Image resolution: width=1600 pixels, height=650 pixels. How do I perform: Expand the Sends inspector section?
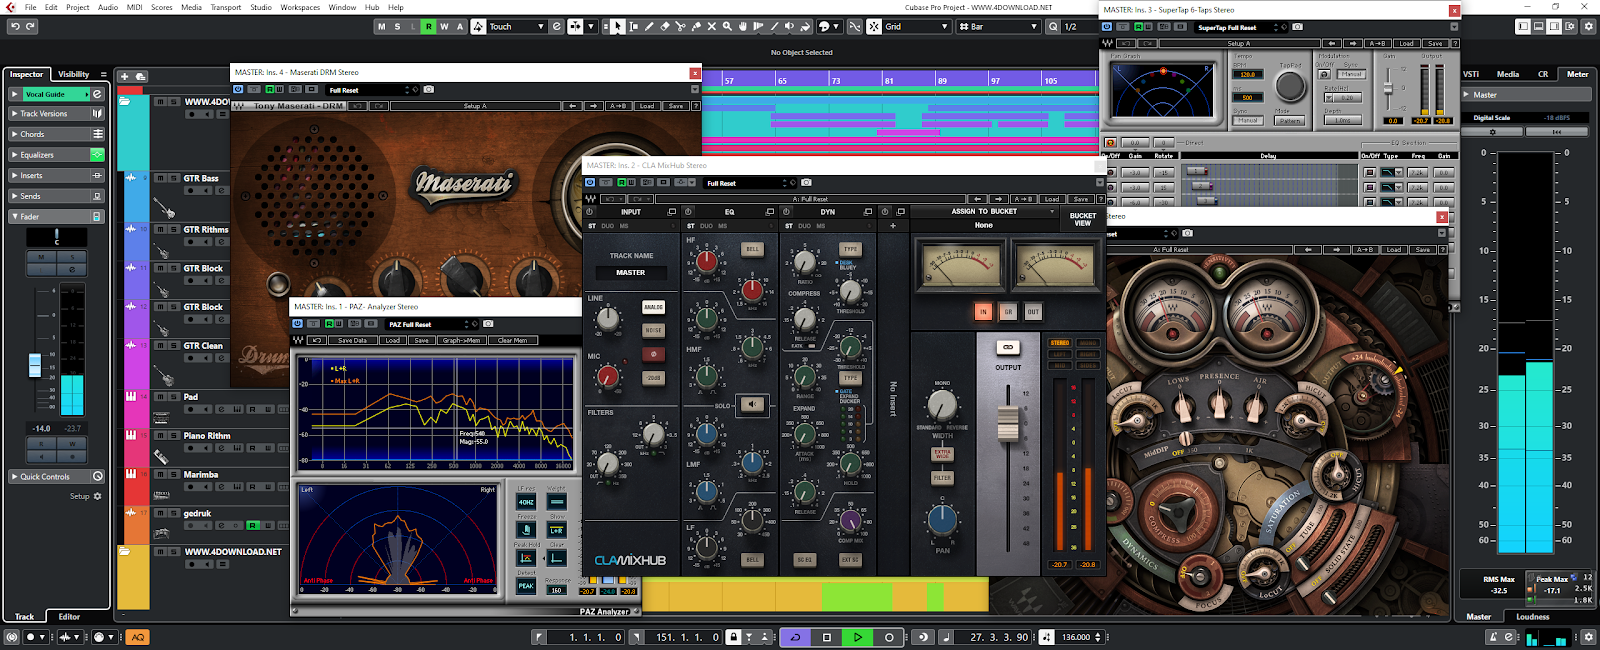(14, 196)
